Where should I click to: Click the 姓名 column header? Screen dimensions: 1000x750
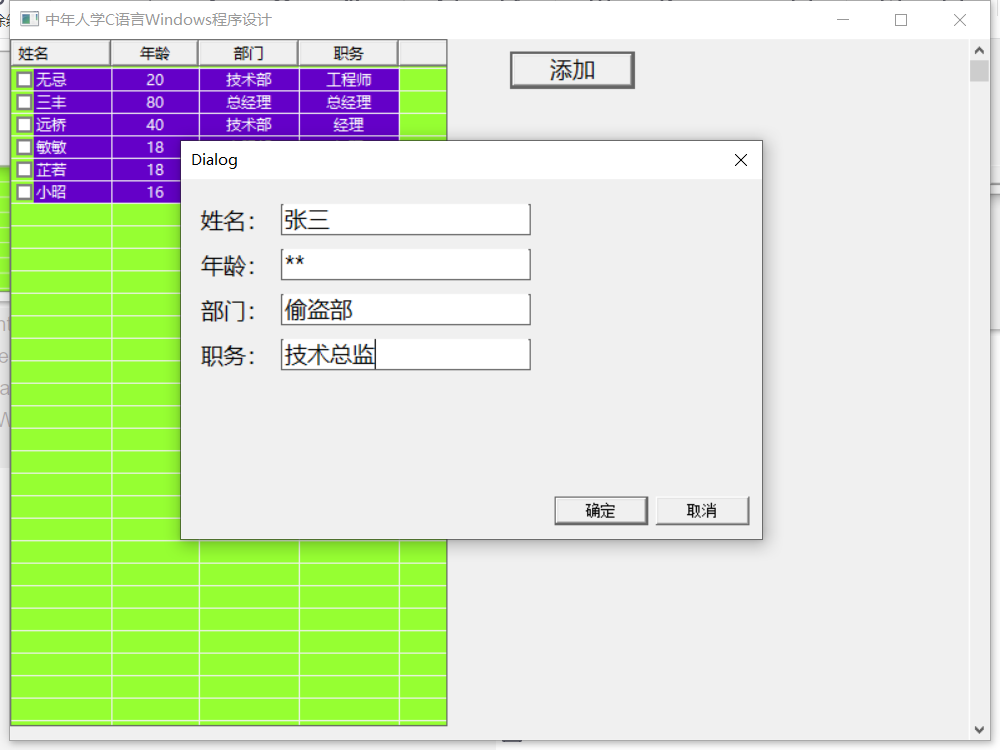[60, 52]
